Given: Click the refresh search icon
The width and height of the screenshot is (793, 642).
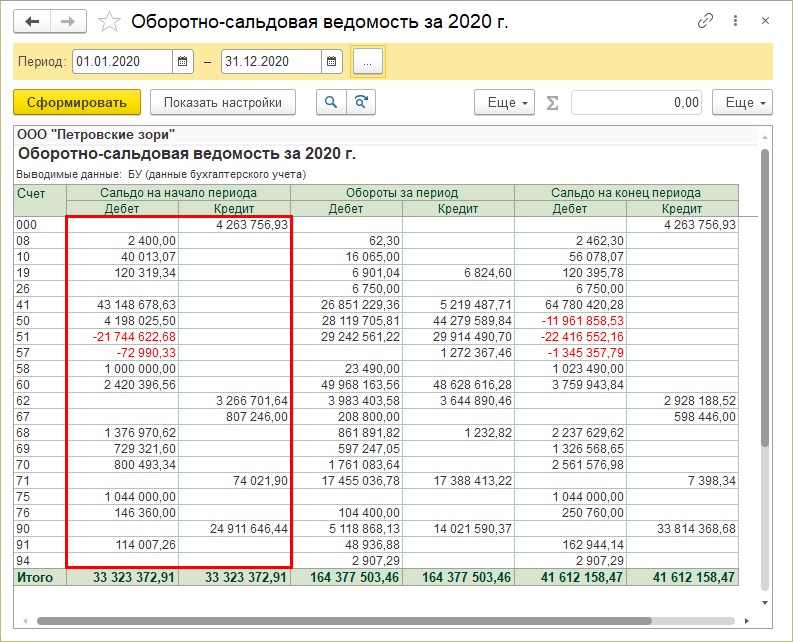Looking at the screenshot, I should 361,103.
